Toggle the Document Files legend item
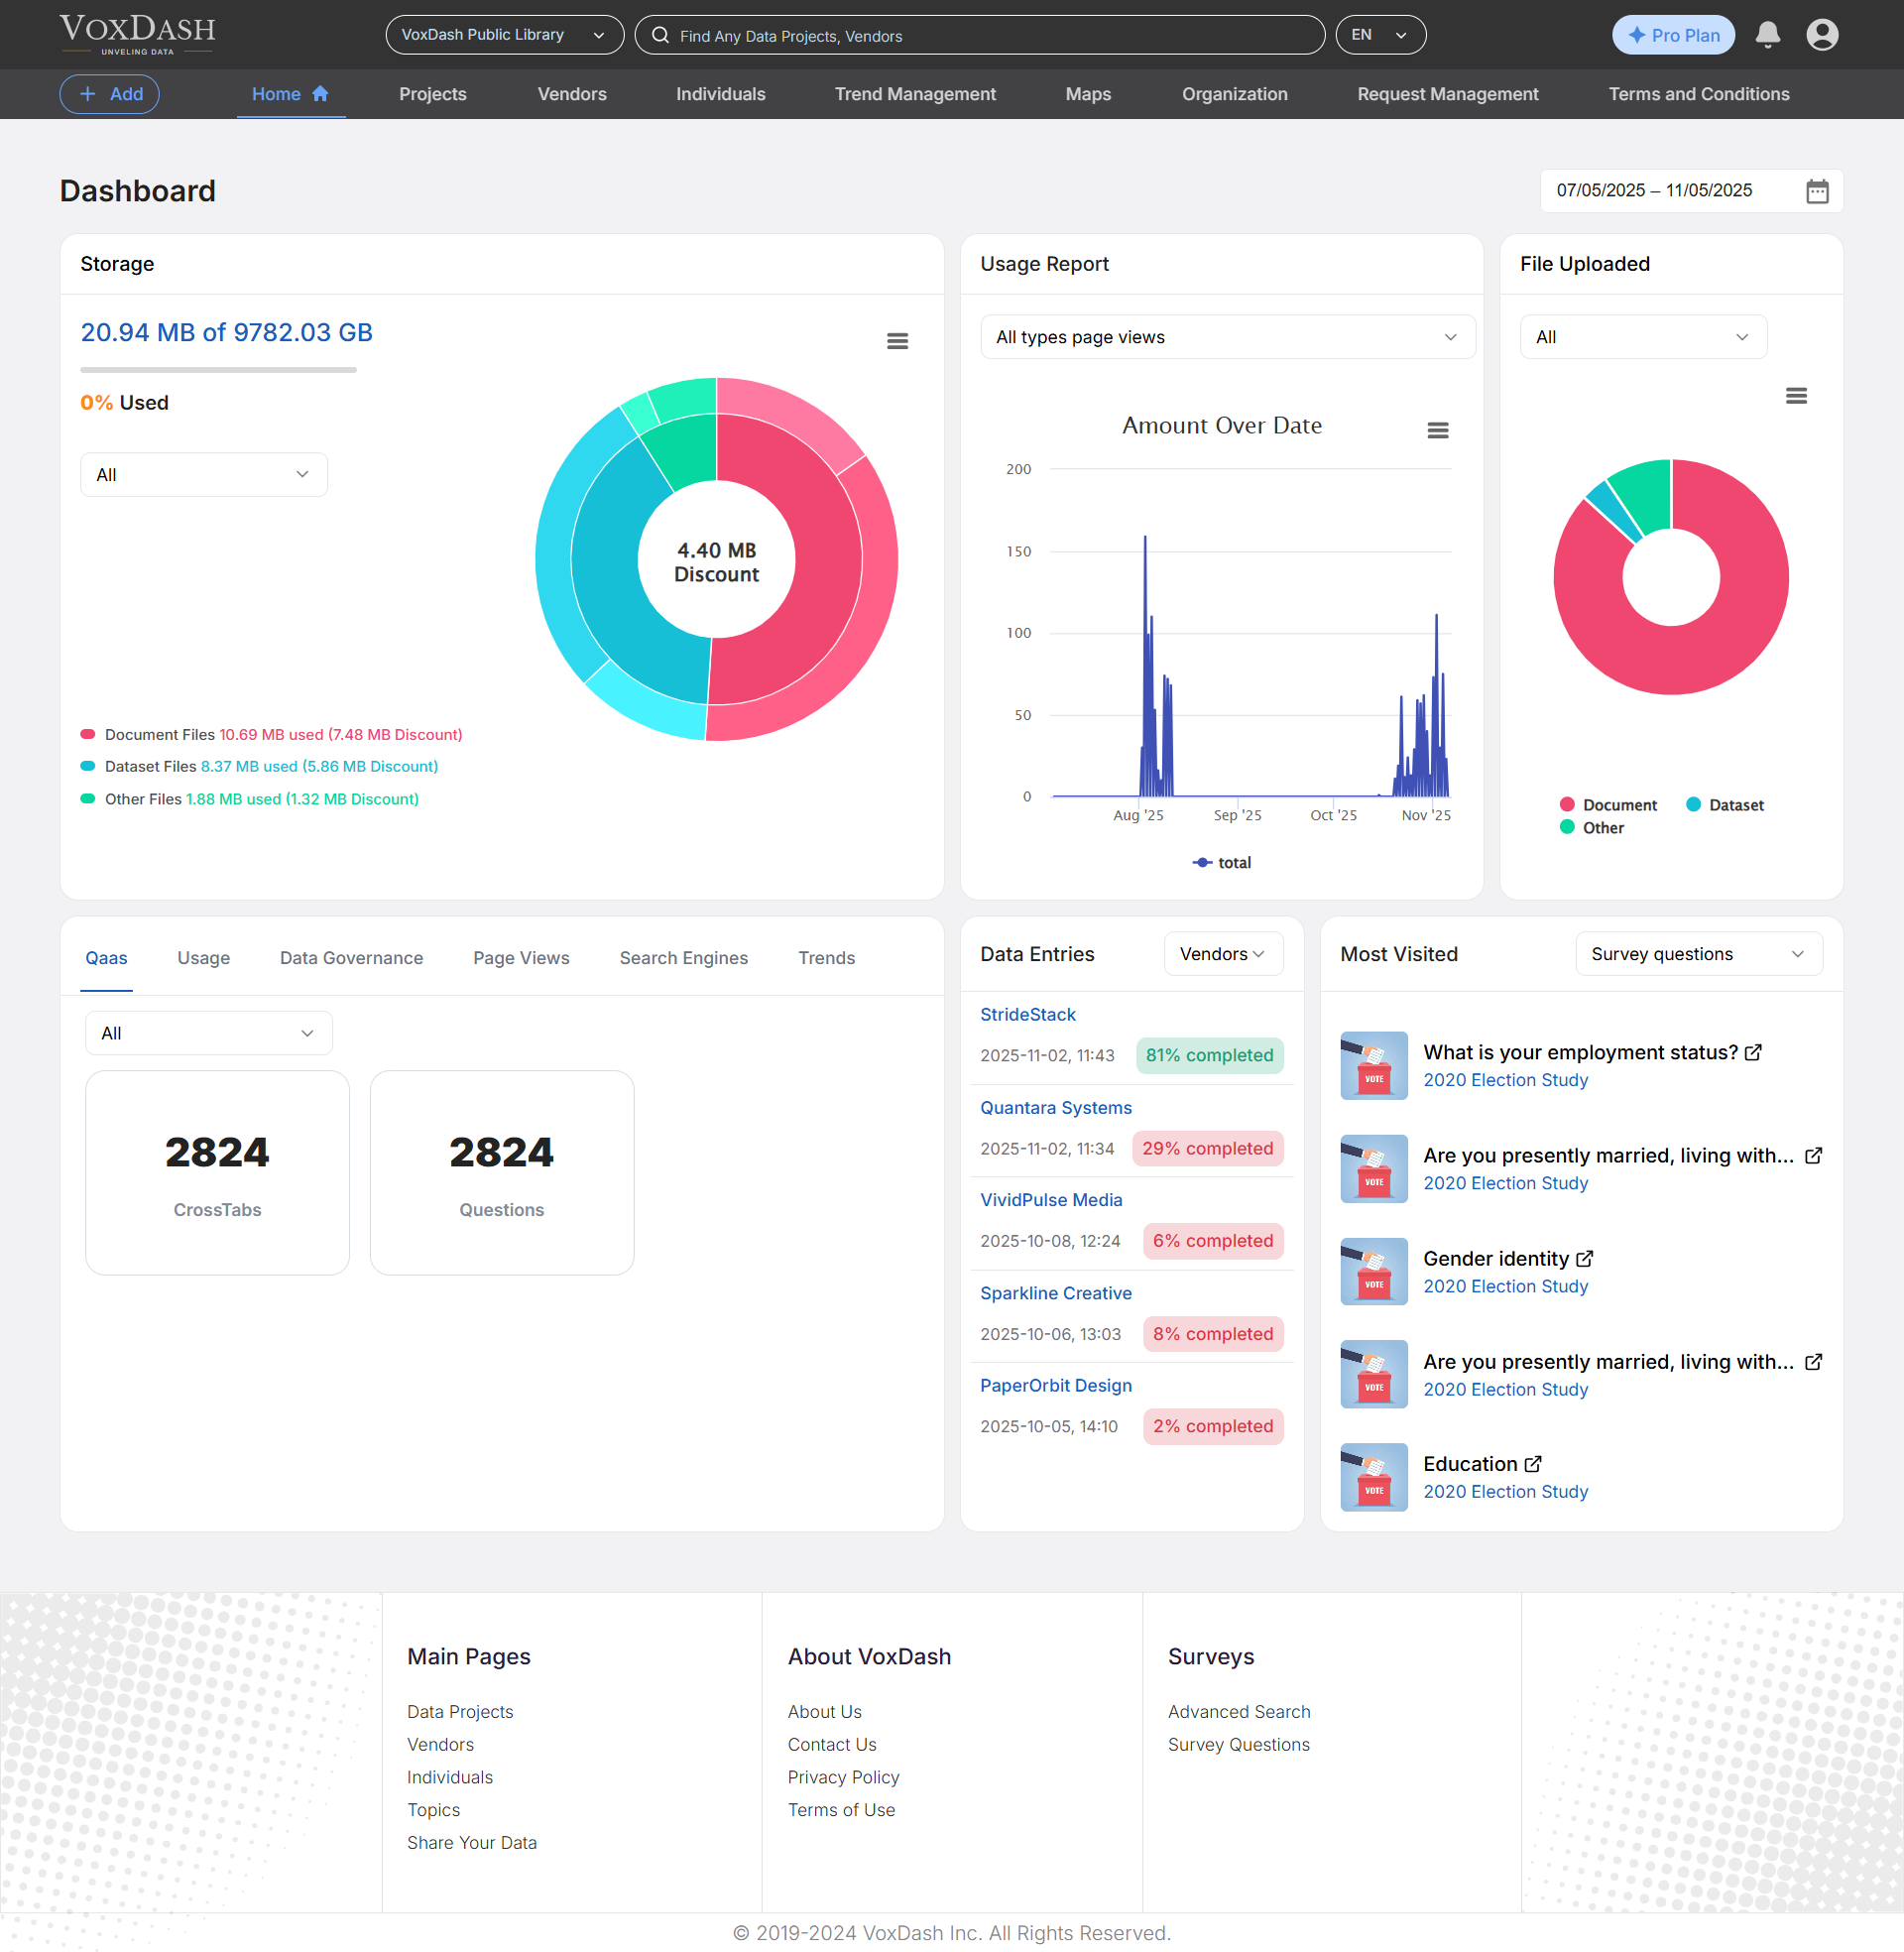Viewport: 1904px width, 1952px height. (271, 734)
